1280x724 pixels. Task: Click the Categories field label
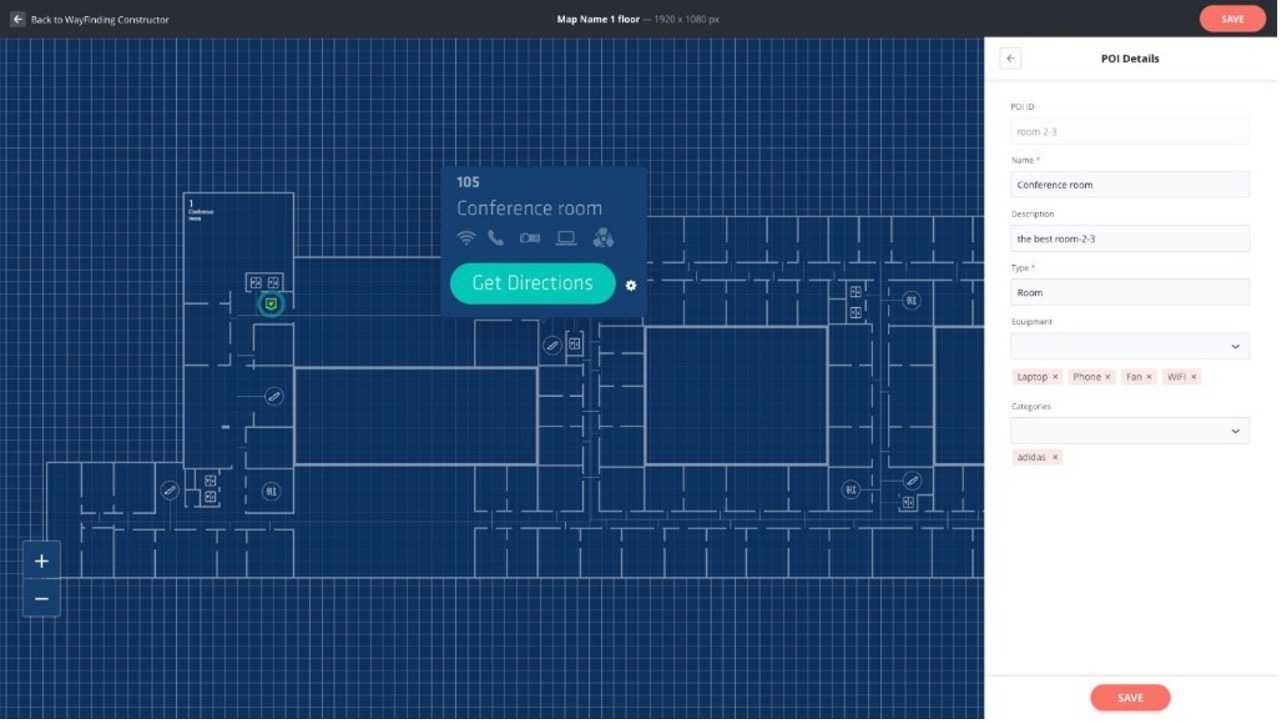1031,407
